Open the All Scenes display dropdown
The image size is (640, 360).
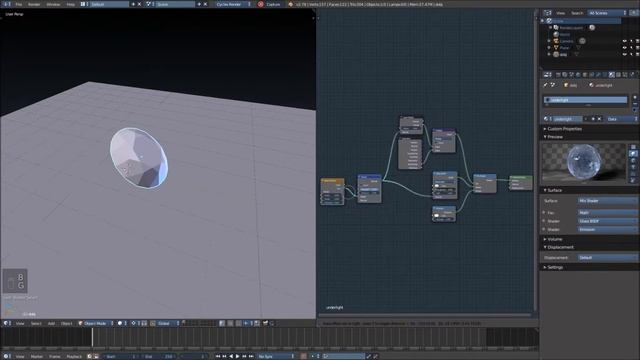coord(607,13)
